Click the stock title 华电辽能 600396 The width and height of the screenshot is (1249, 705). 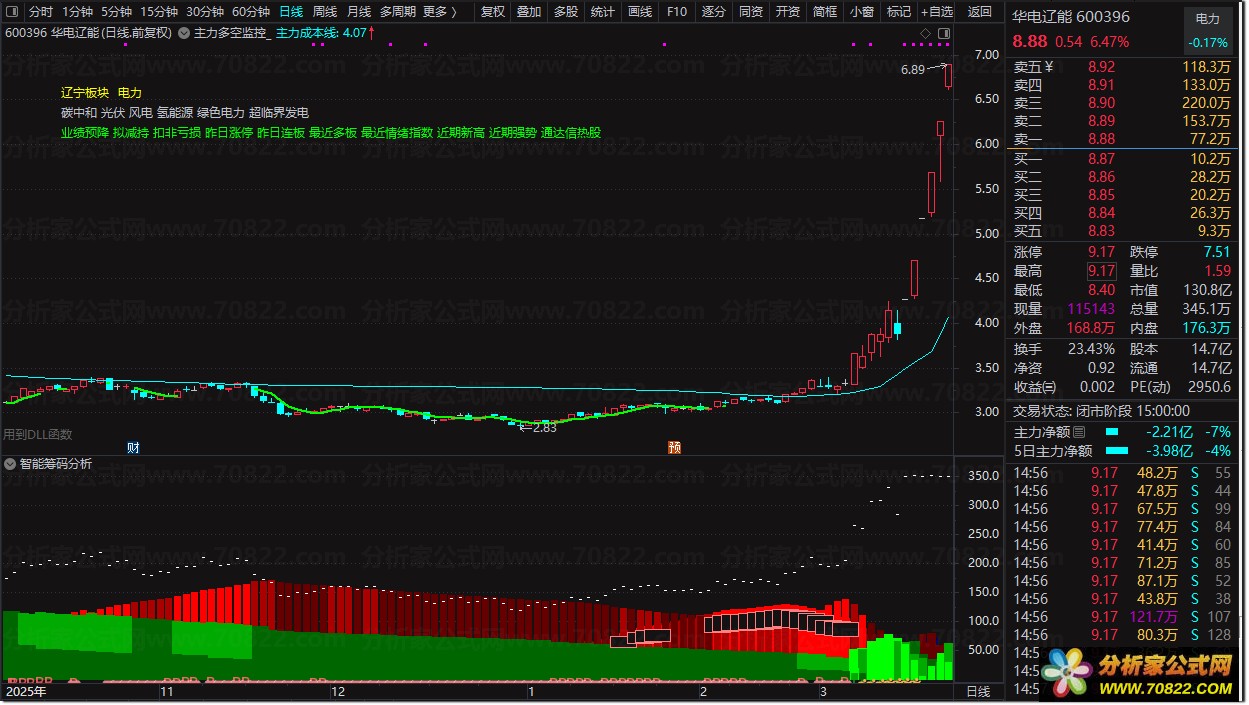1071,16
